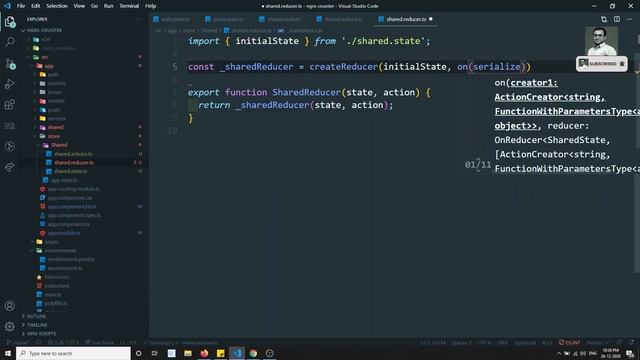Open the Explorer view in the activity bar

10,22
